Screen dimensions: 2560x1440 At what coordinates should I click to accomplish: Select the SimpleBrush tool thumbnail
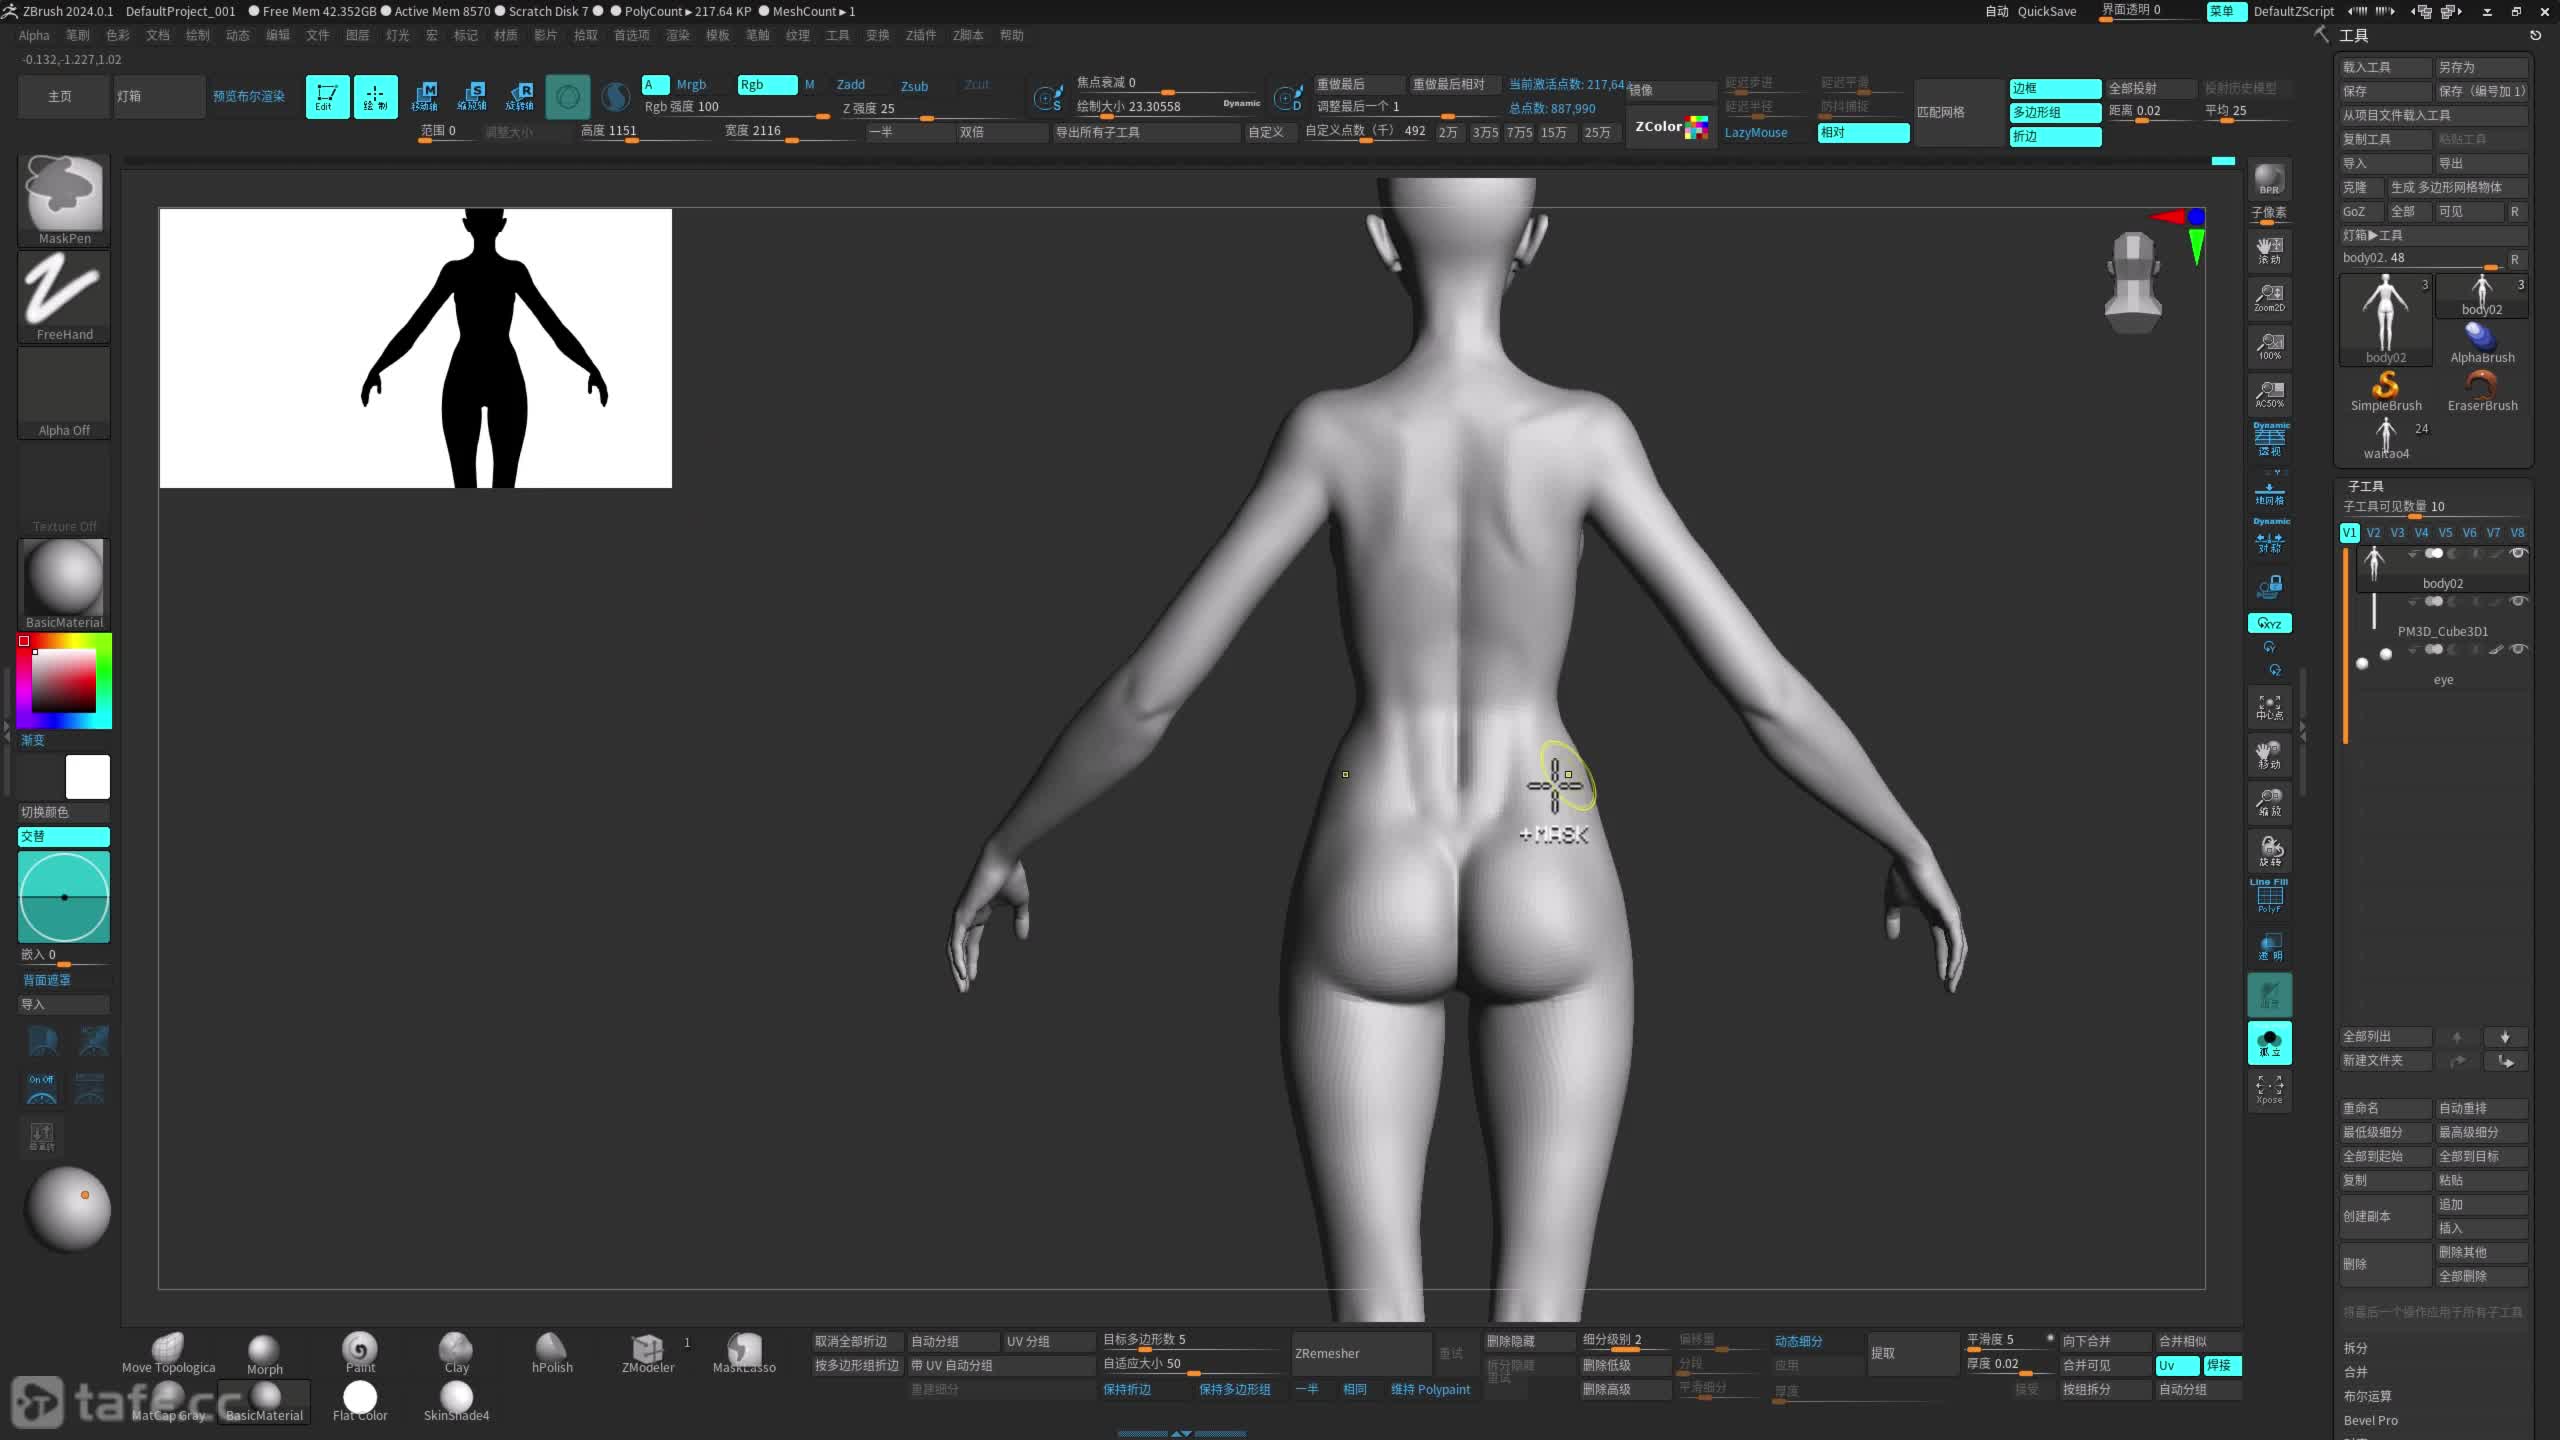2386,391
